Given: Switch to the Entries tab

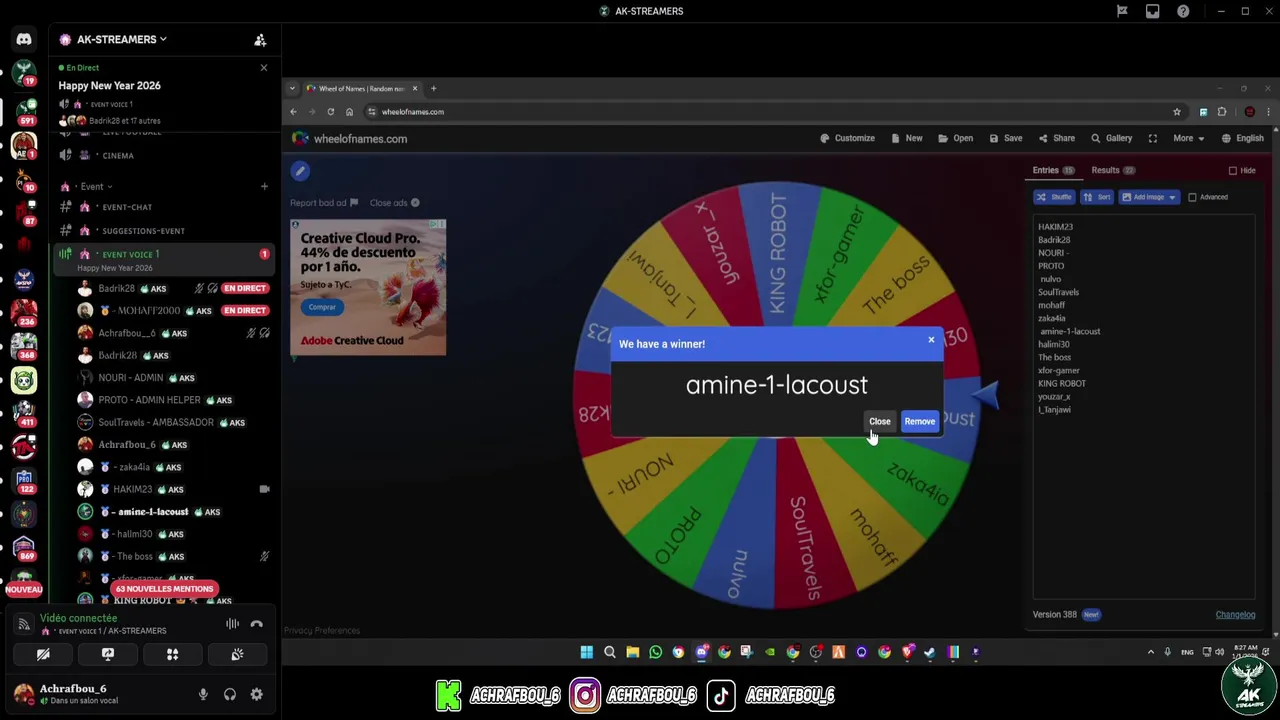Looking at the screenshot, I should coord(1054,171).
